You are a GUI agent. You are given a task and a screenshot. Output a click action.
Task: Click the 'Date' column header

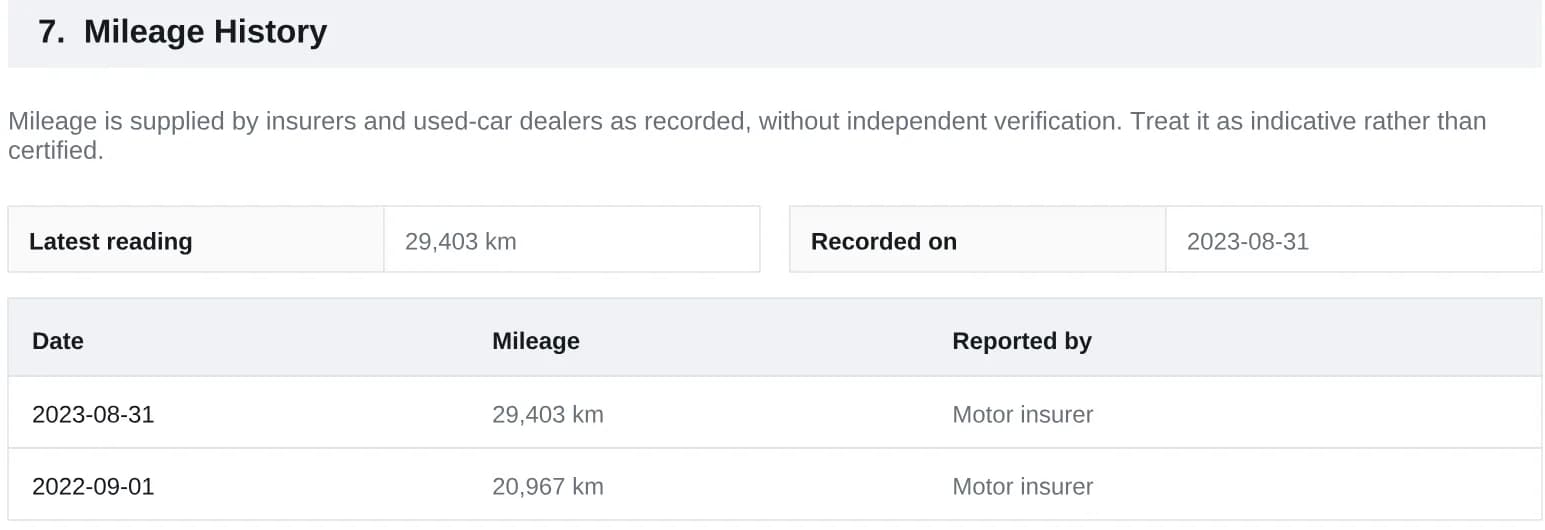(58, 341)
